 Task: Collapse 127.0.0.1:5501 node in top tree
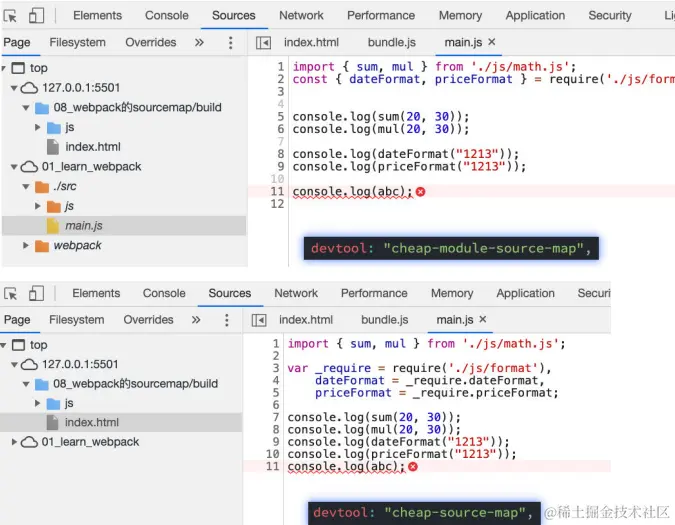click(14, 88)
